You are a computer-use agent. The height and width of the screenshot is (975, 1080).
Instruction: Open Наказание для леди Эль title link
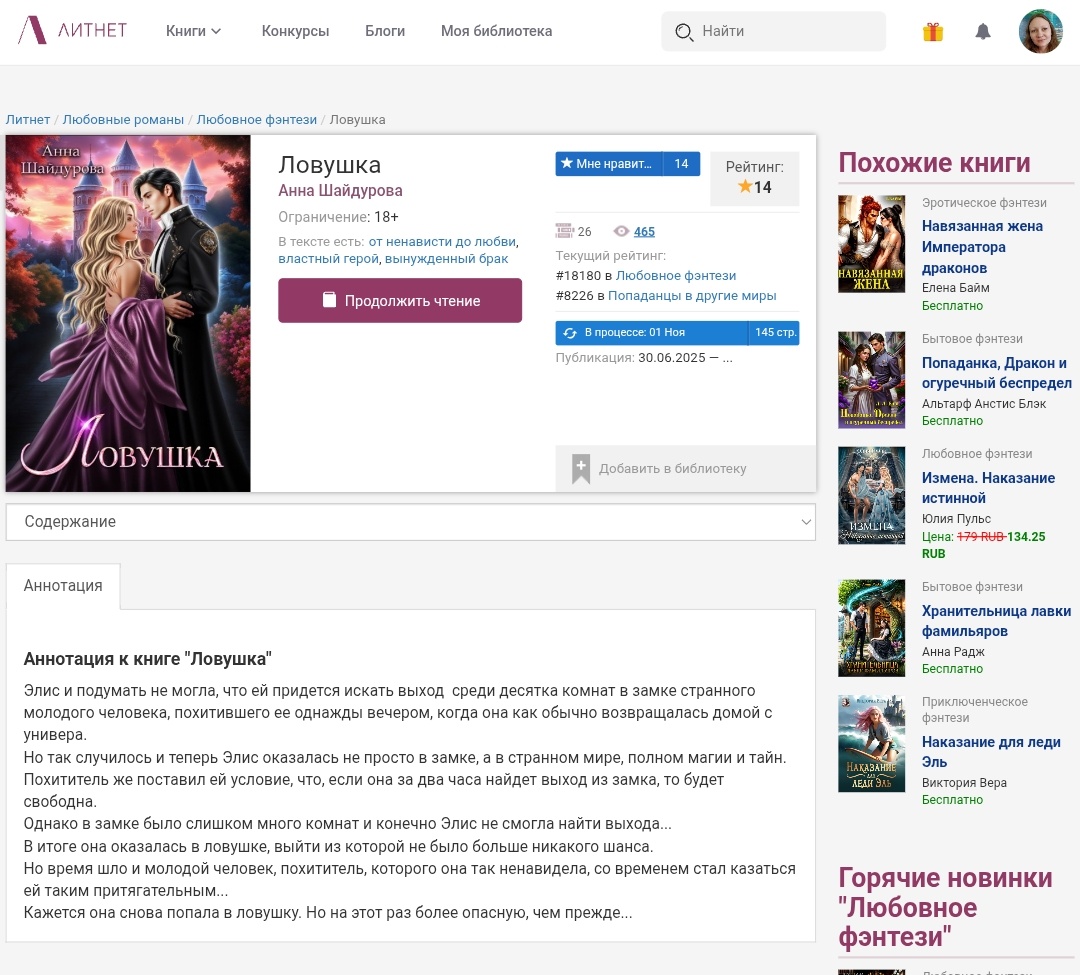point(991,751)
